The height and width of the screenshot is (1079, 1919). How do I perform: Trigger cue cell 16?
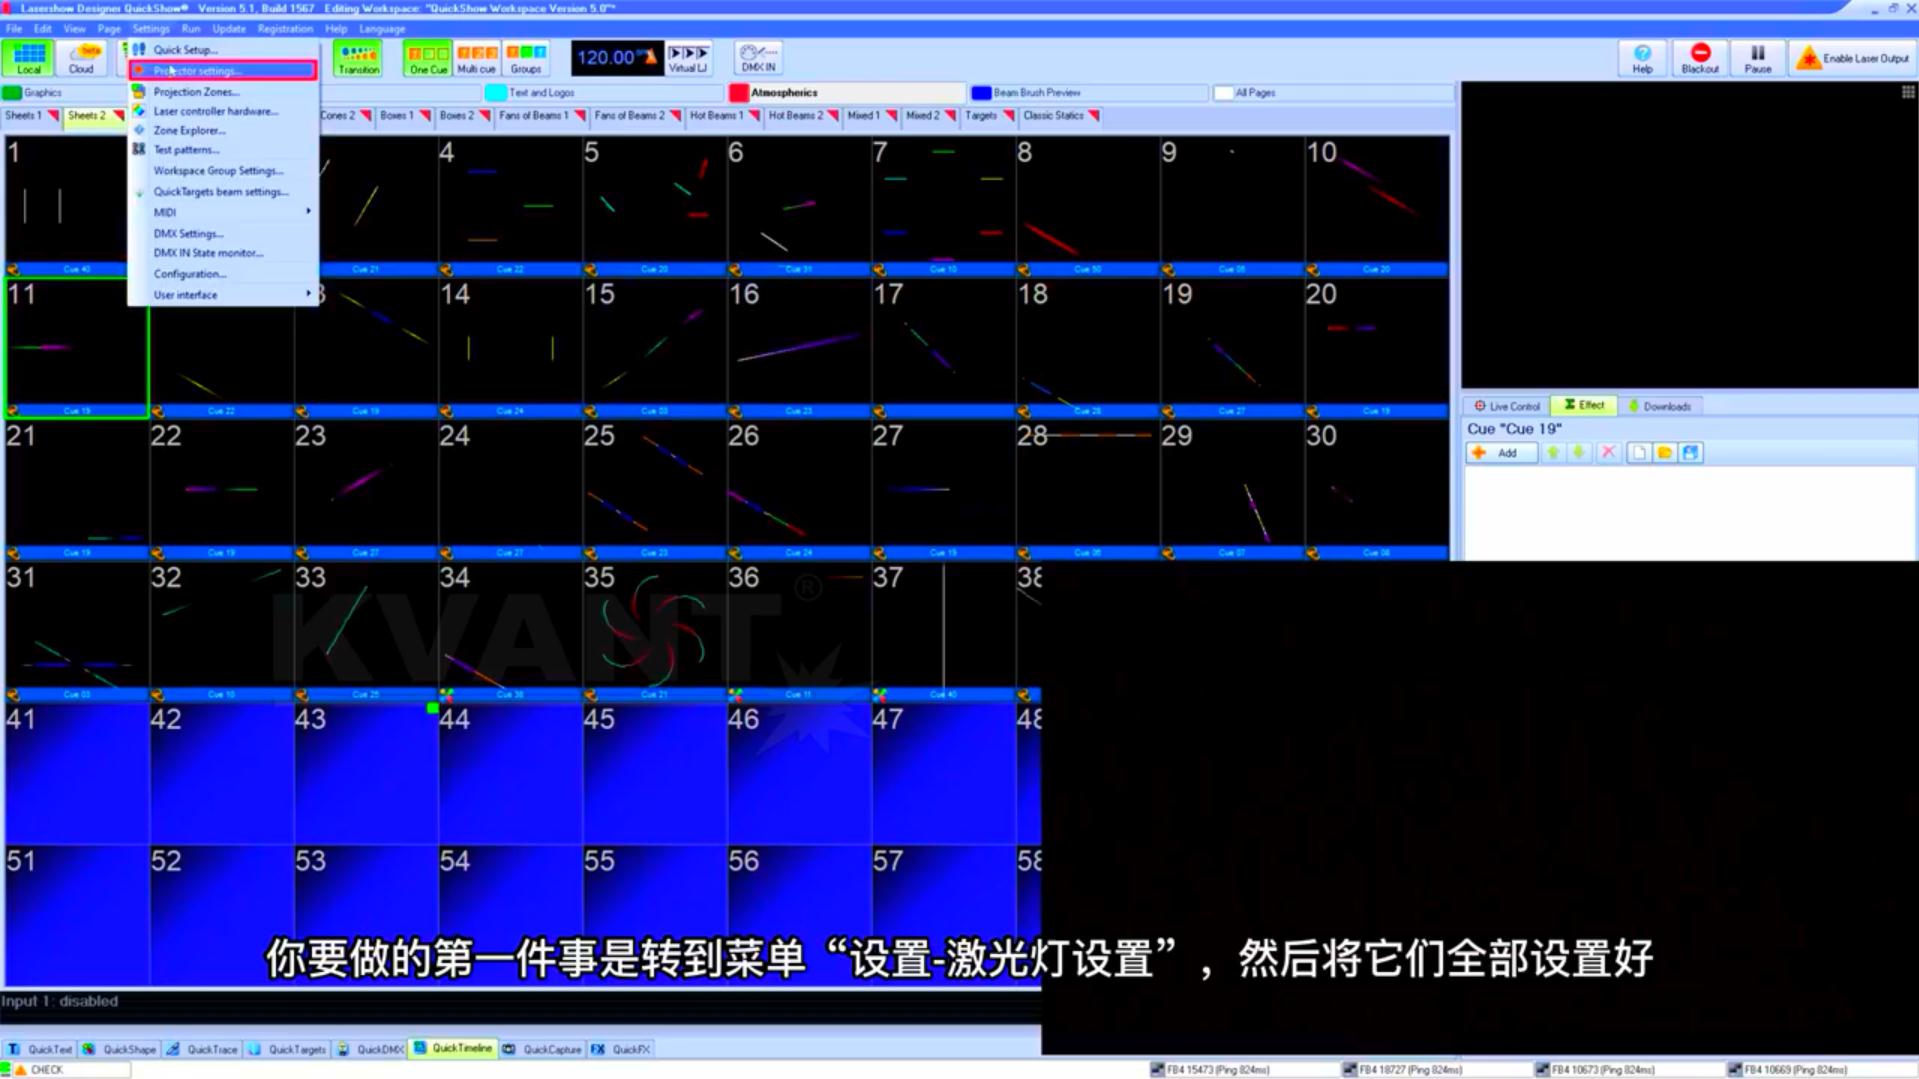pos(798,347)
